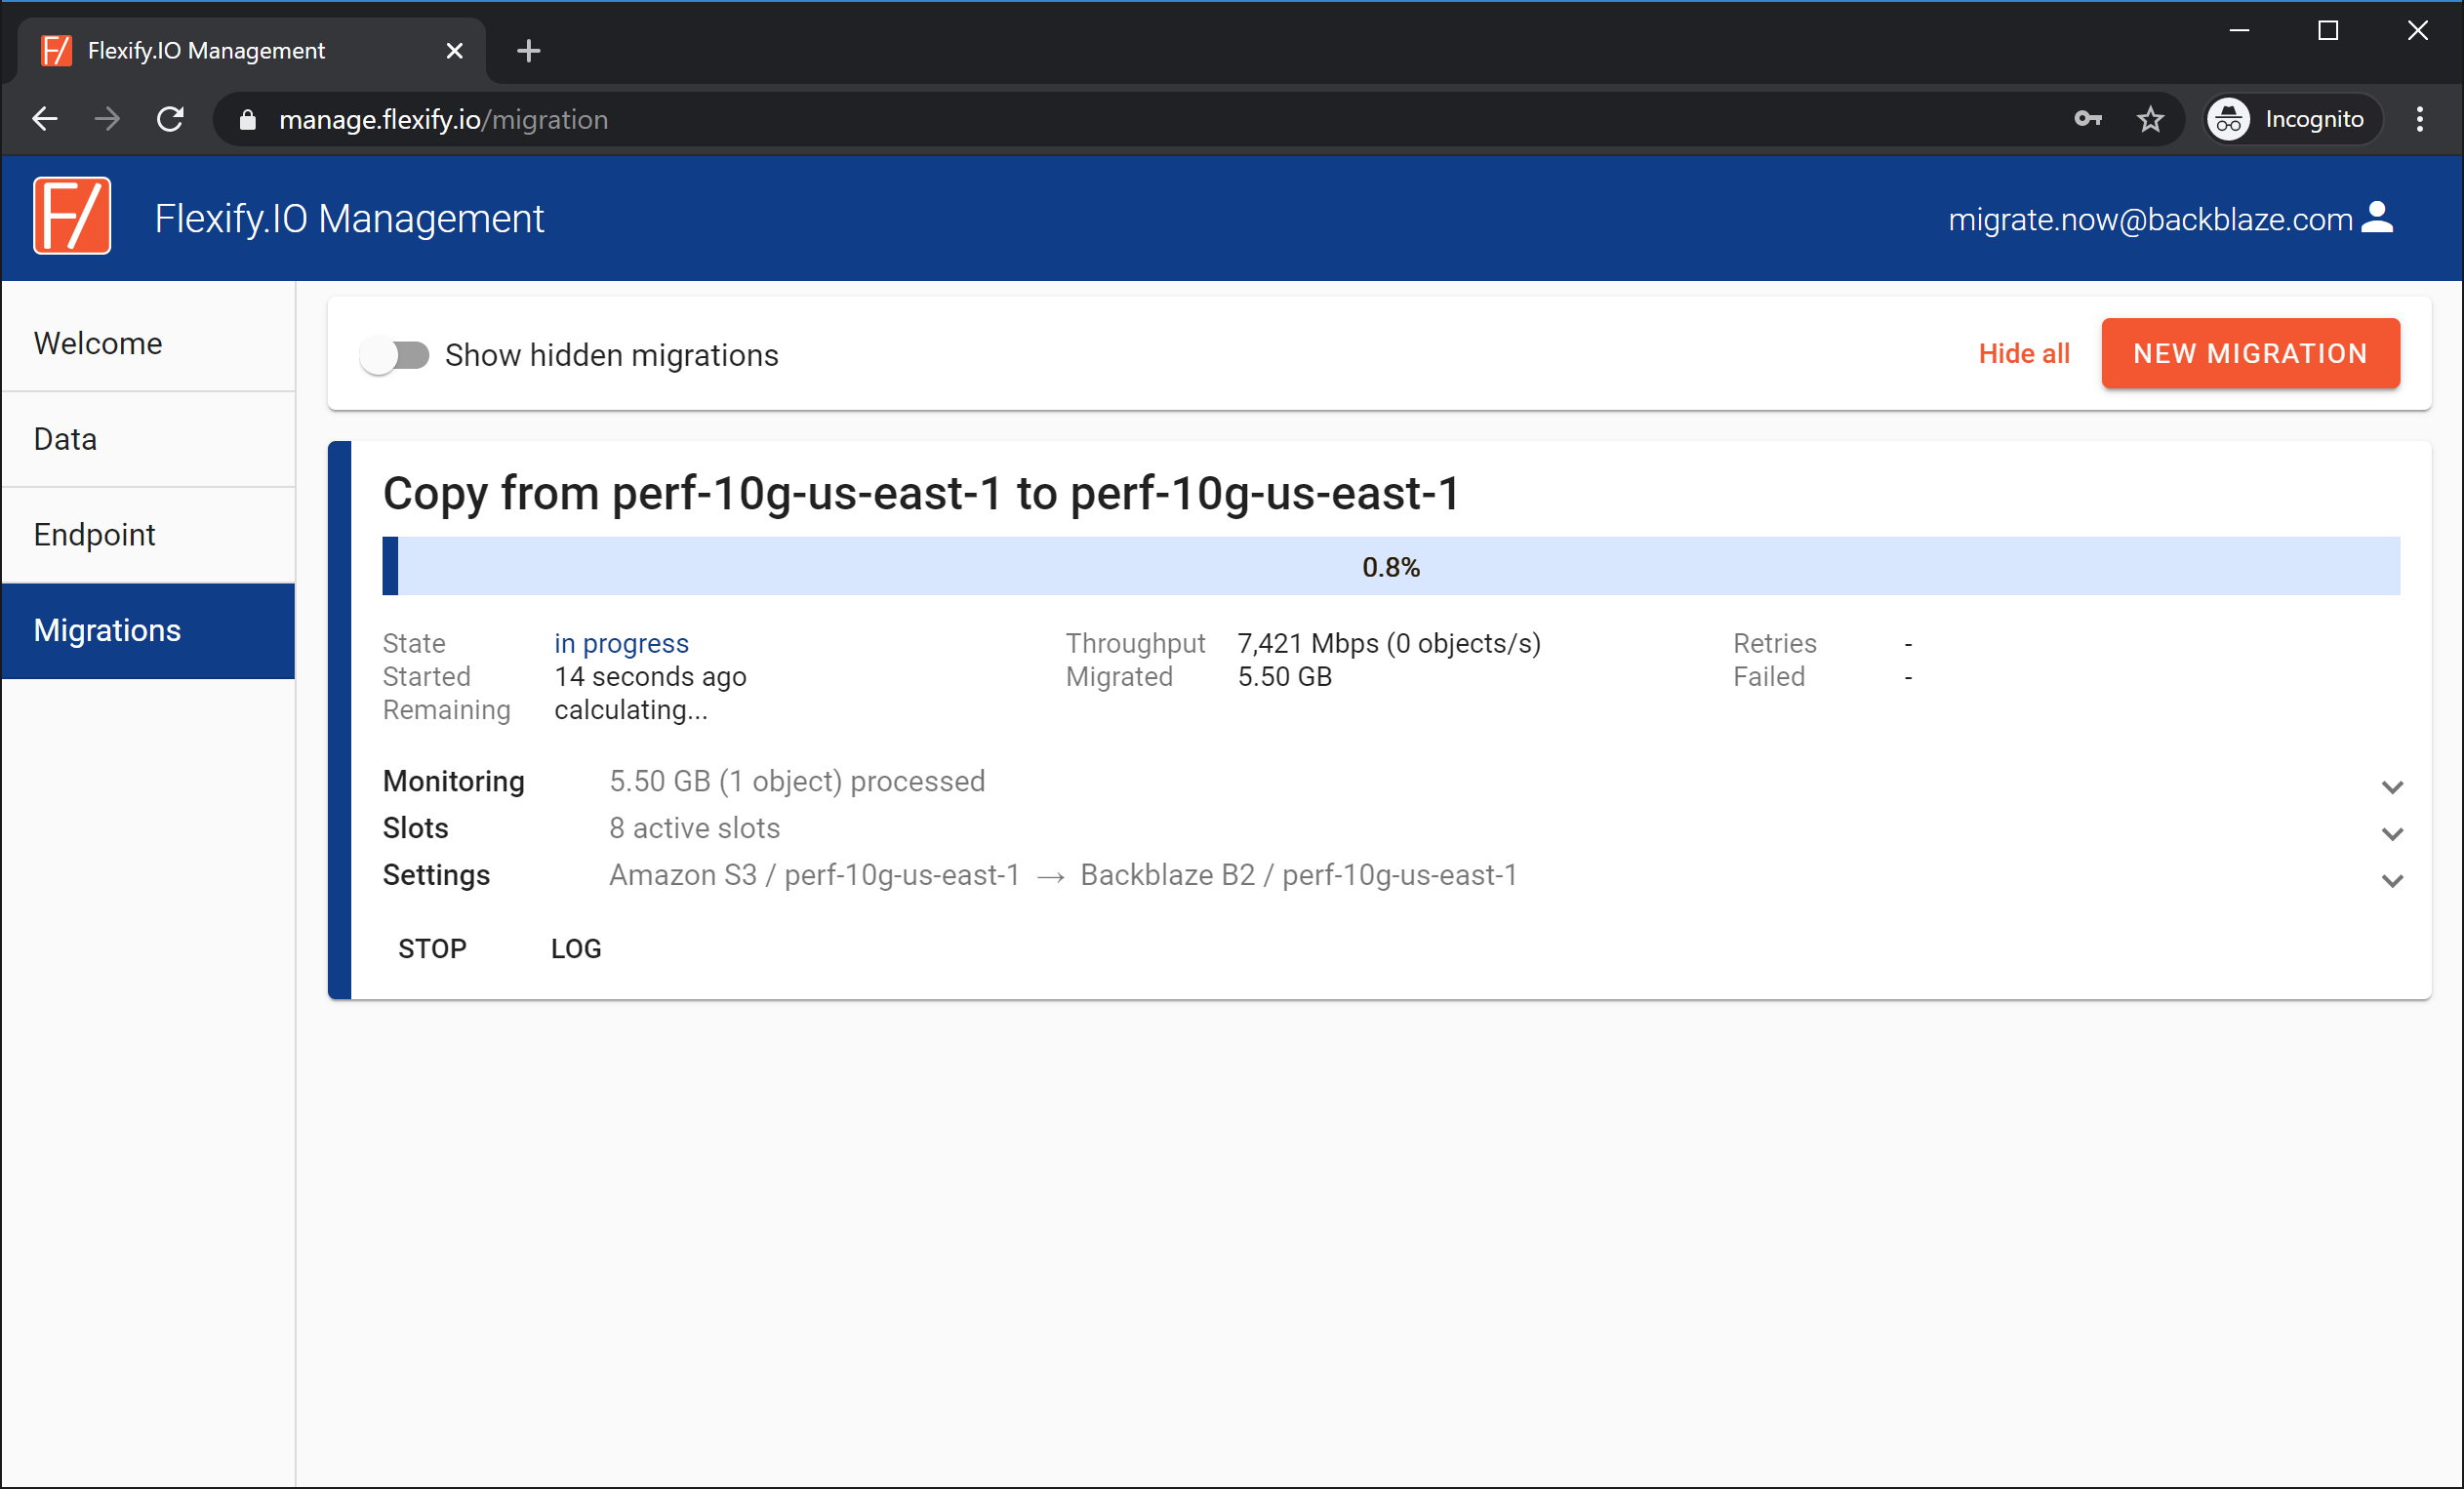2464x1489 pixels.
Task: Click the '5.50 GB' migrated value
Action: point(1285,677)
